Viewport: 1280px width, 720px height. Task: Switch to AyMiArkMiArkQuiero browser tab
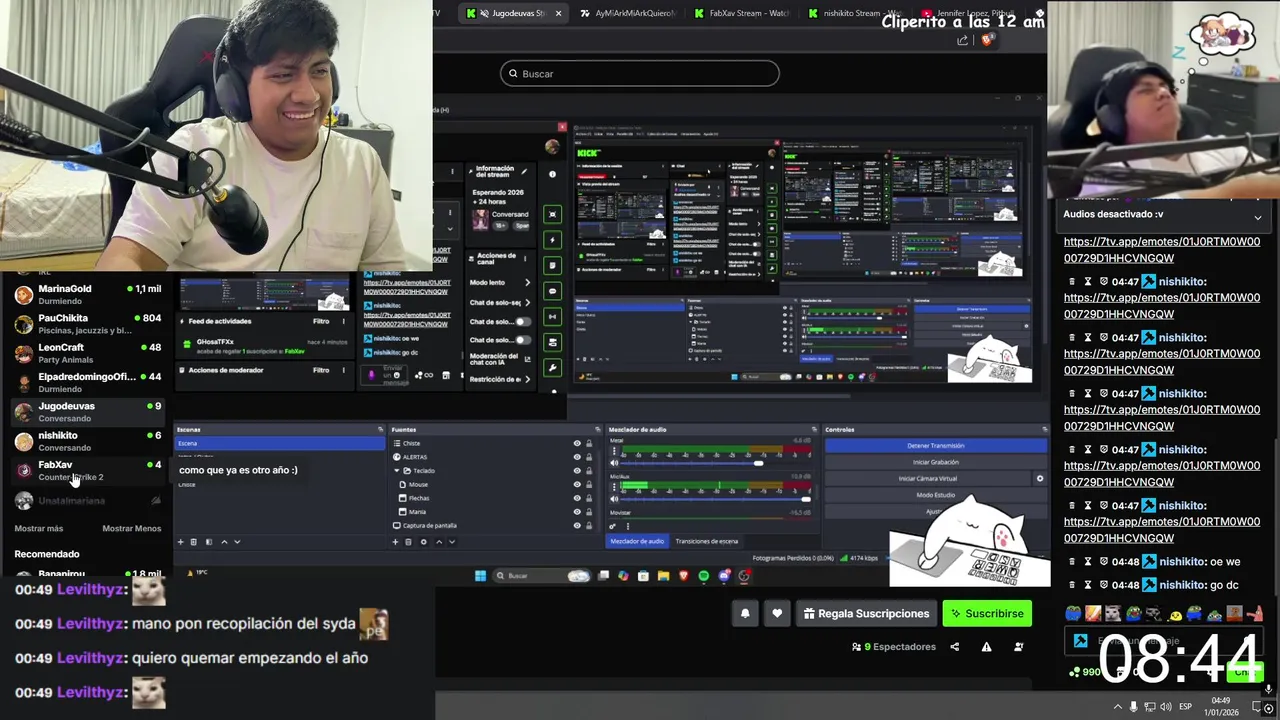click(x=628, y=13)
